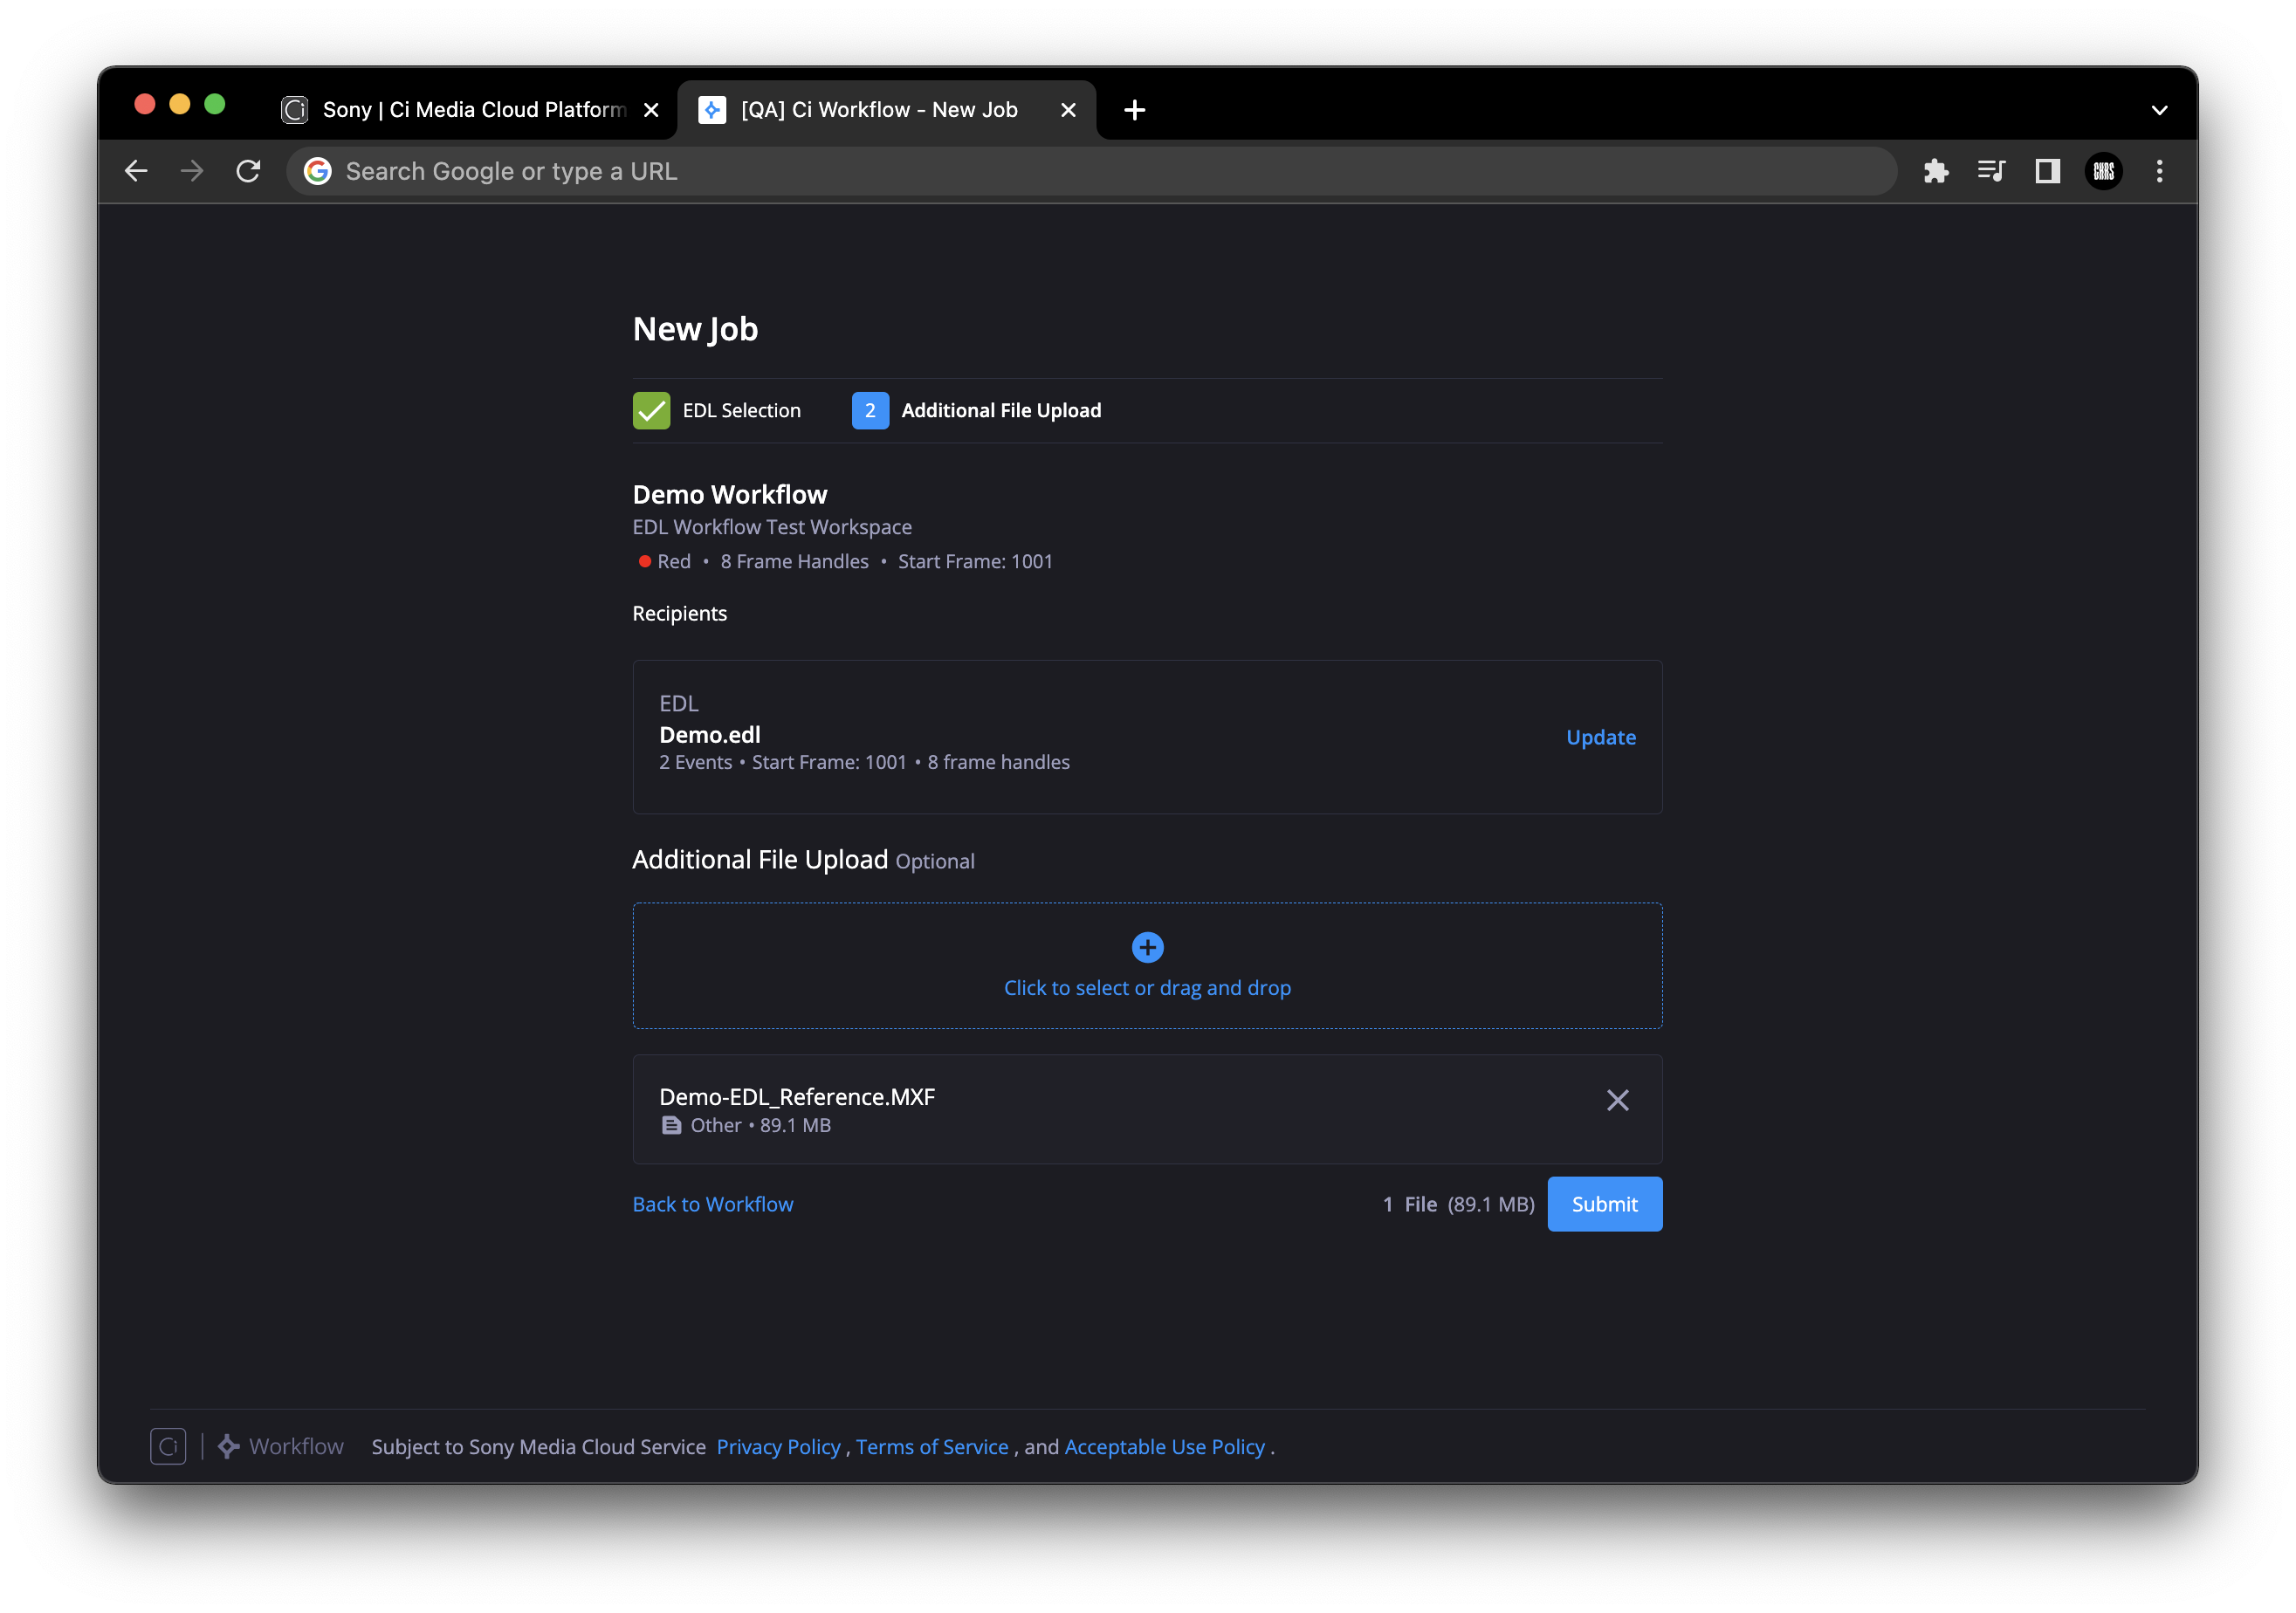2296x1613 pixels.
Task: Open the Terms of Service link
Action: 932,1446
